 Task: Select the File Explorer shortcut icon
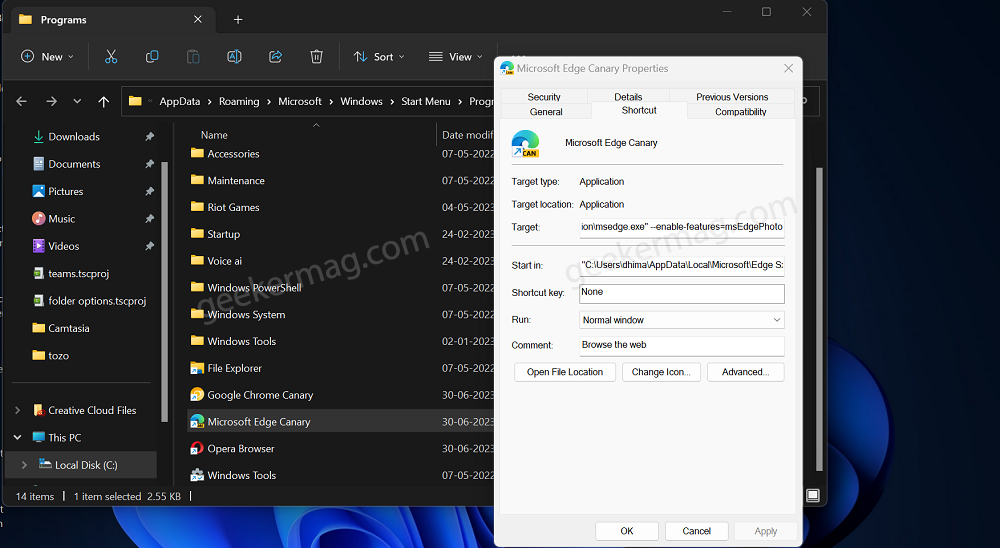point(197,368)
